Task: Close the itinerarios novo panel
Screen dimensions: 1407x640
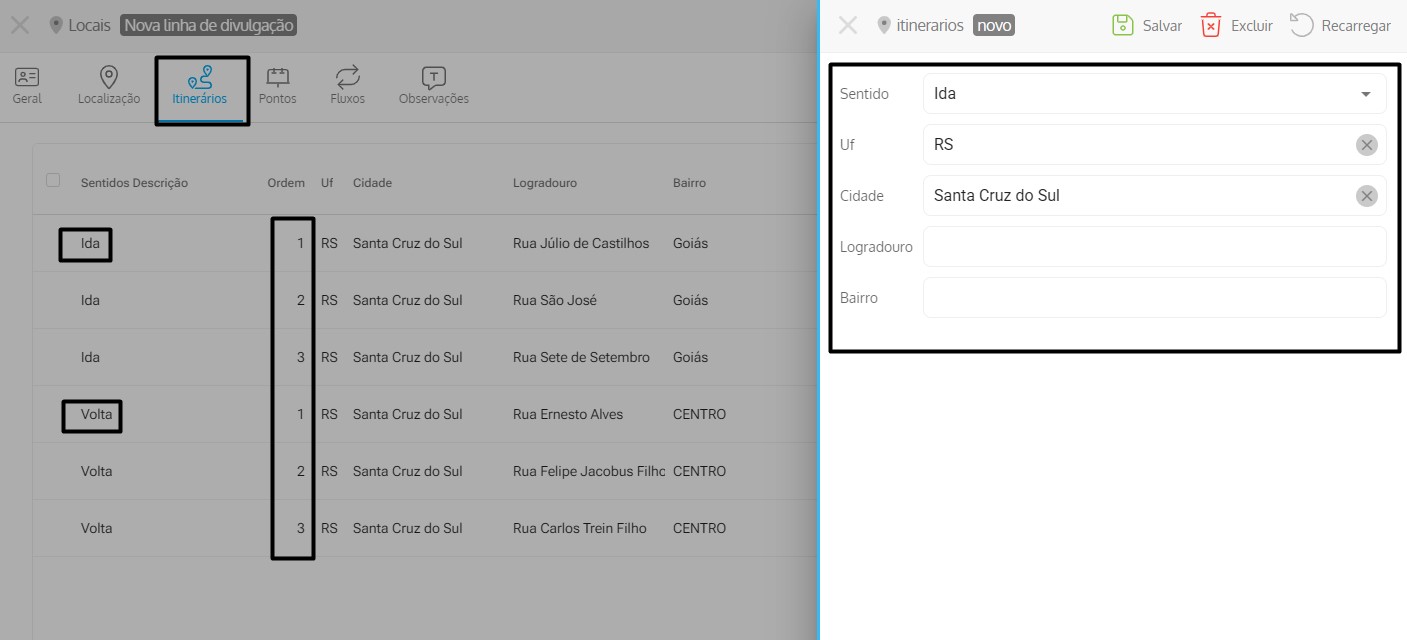Action: click(x=848, y=26)
